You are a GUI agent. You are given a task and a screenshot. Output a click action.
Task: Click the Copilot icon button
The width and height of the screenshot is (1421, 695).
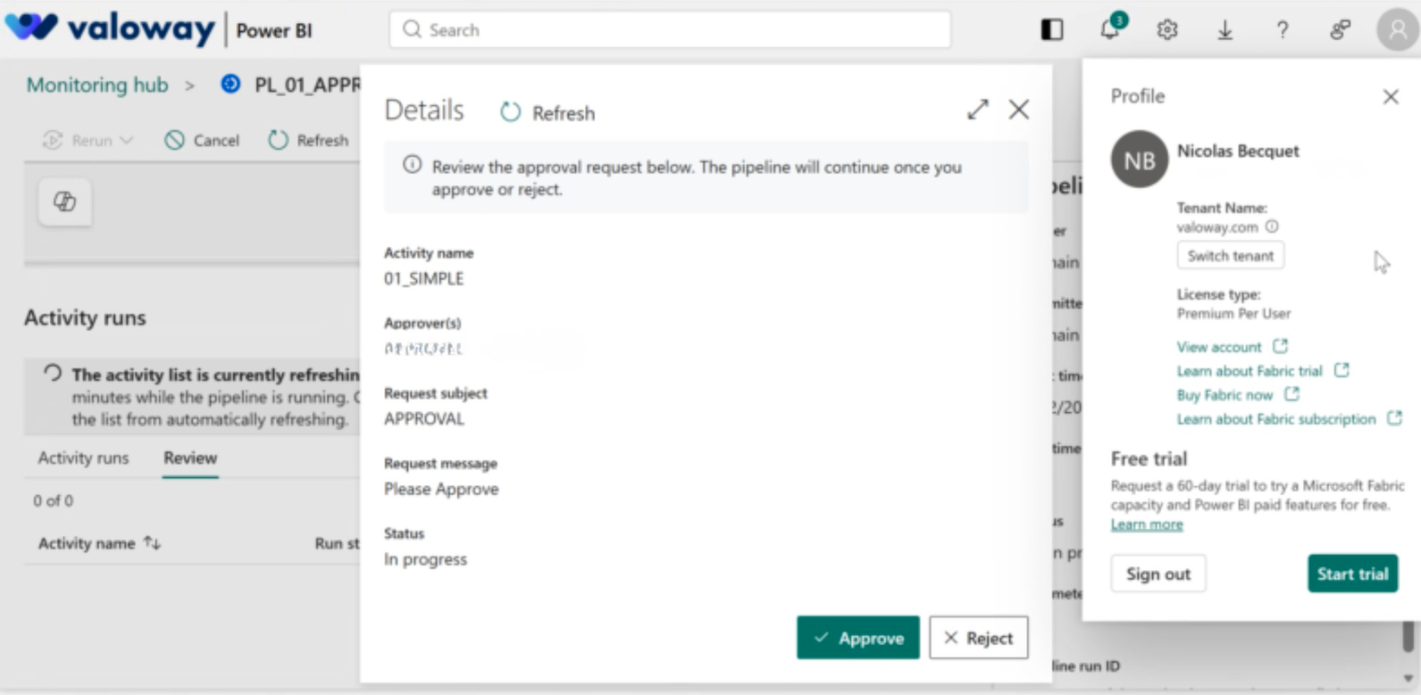65,202
